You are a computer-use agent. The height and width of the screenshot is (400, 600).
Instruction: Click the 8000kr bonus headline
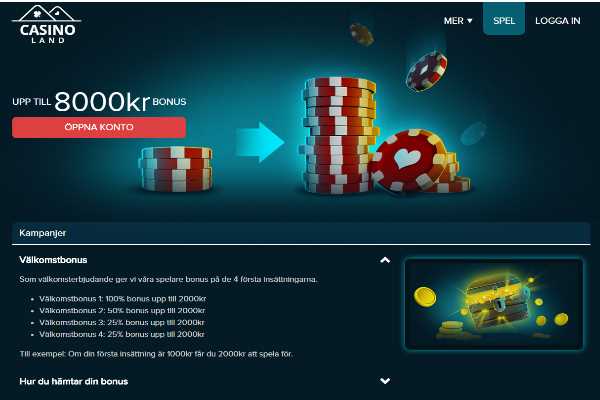[x=99, y=102]
